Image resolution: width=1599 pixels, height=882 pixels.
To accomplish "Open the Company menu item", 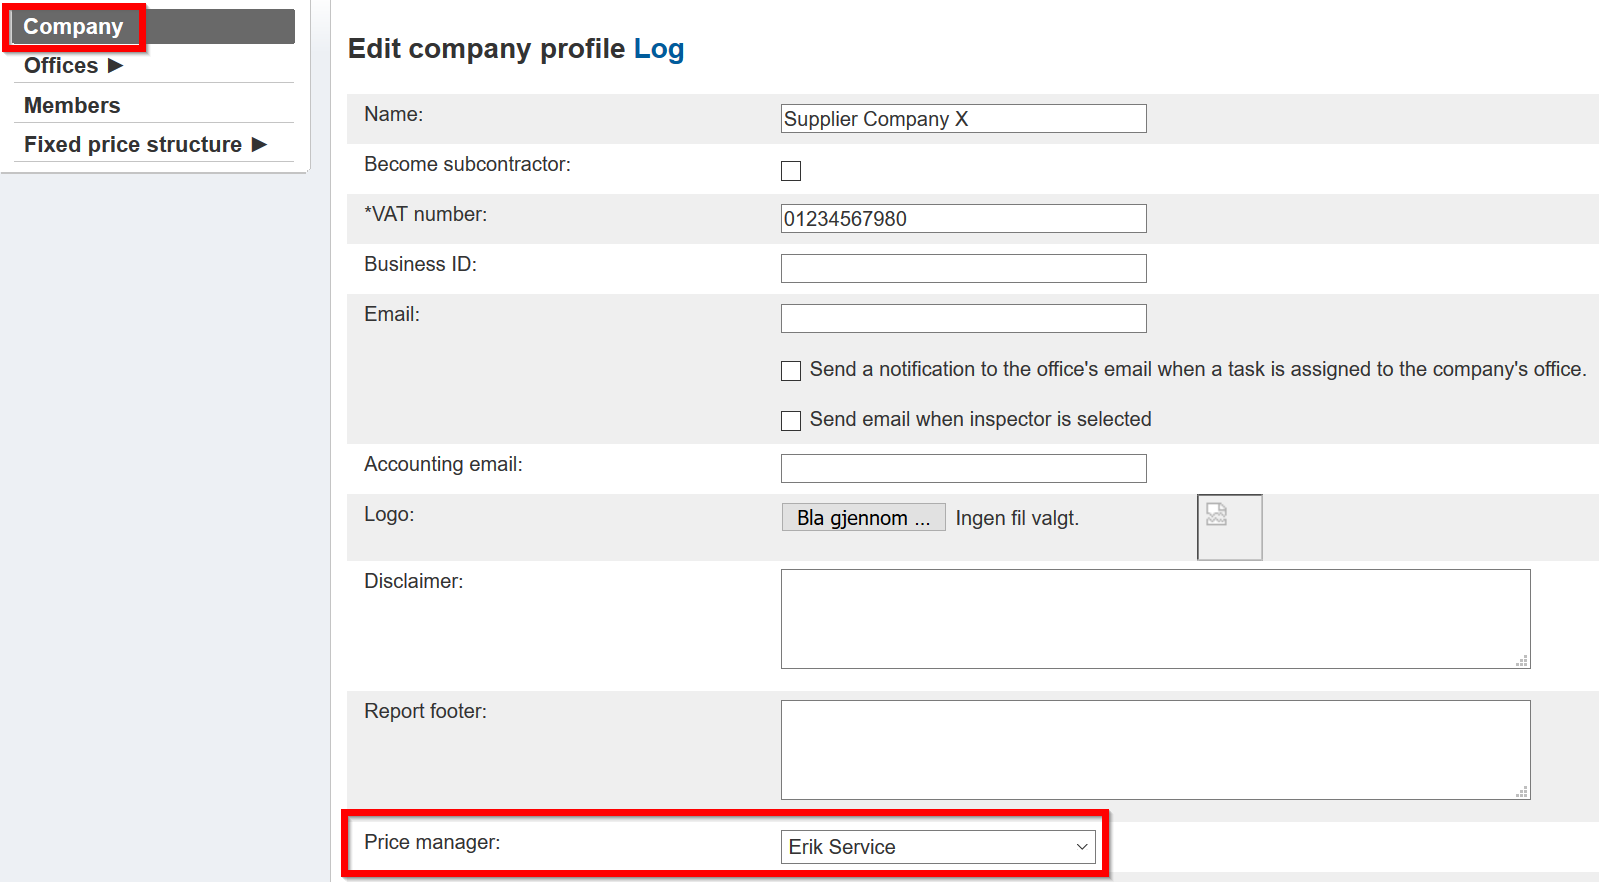I will click(73, 27).
